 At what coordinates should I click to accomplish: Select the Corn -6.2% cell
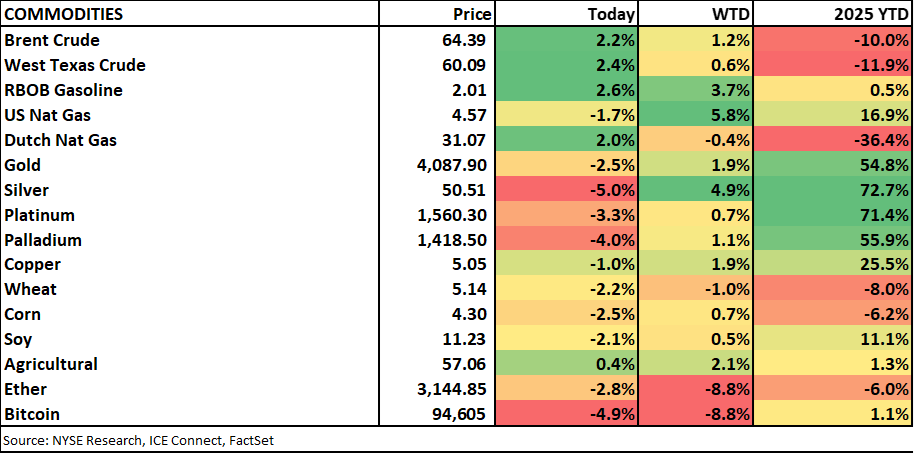pyautogui.click(x=834, y=314)
